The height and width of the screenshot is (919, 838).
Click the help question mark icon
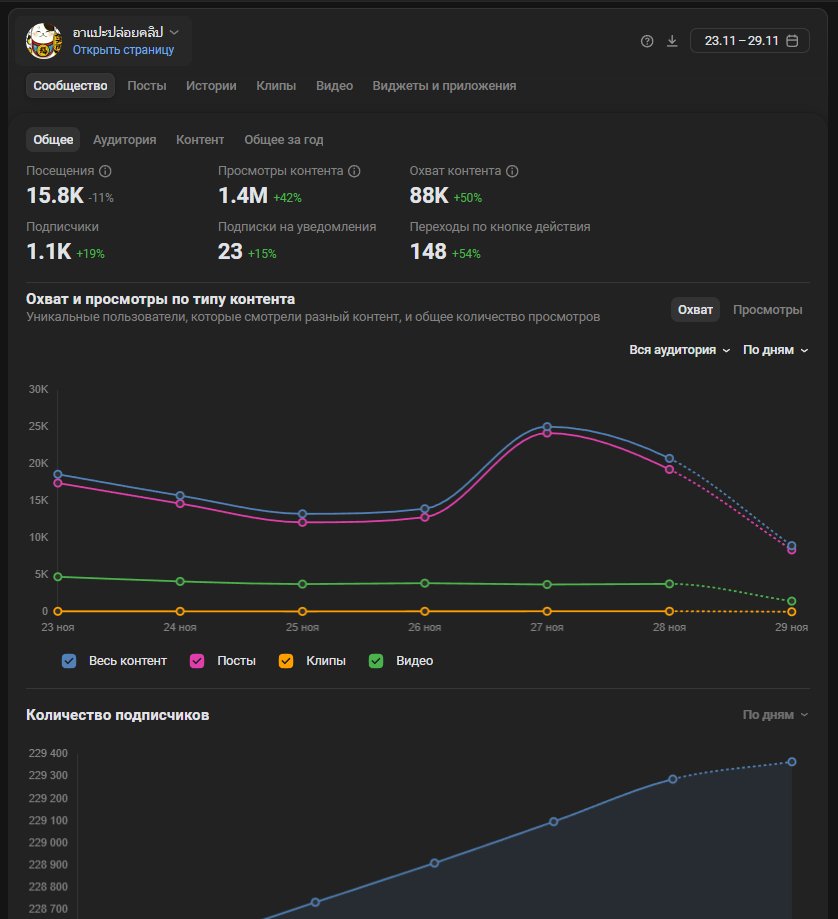point(647,41)
